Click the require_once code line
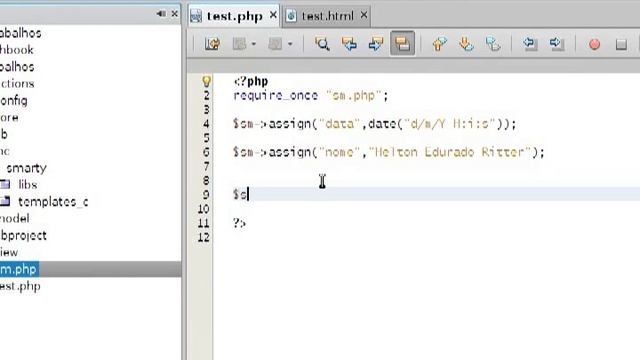Image resolution: width=640 pixels, height=360 pixels. (311, 96)
